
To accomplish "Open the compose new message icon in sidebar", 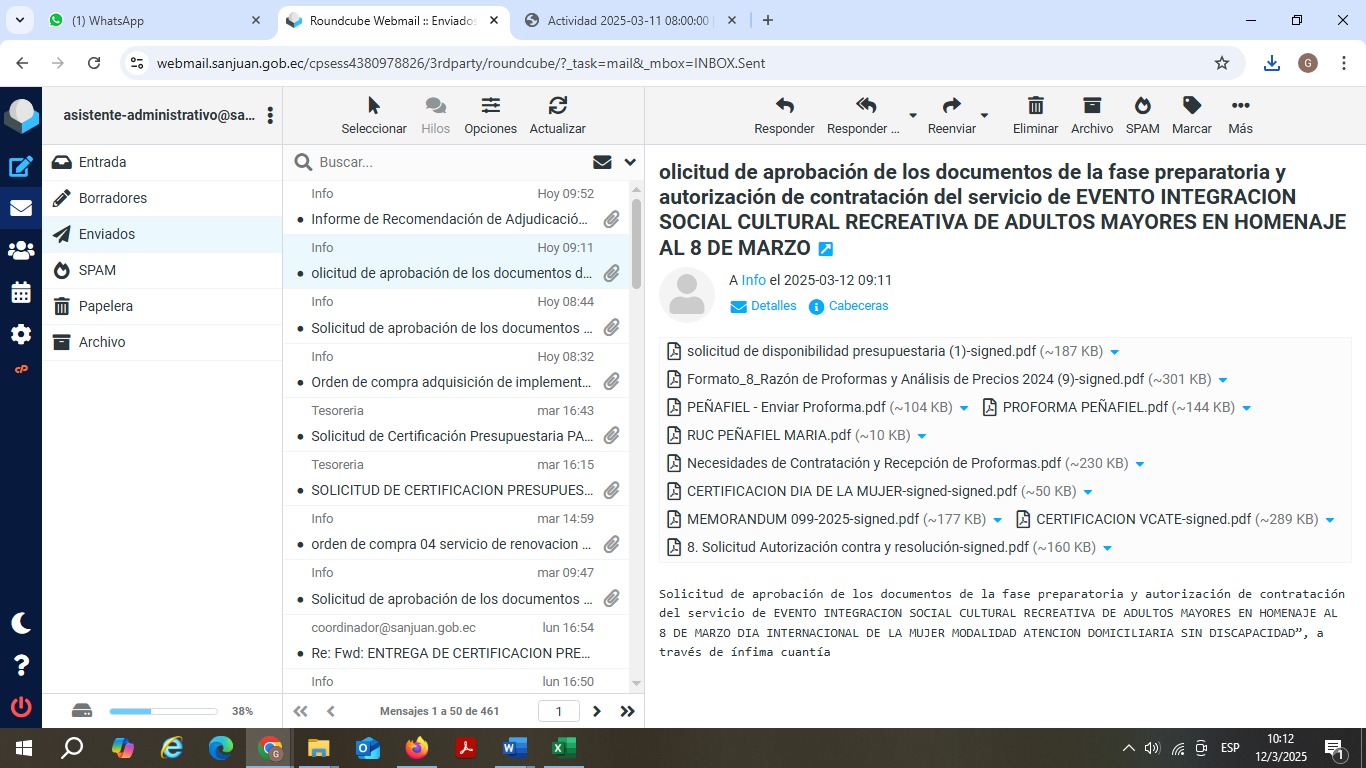I will pyautogui.click(x=21, y=167).
